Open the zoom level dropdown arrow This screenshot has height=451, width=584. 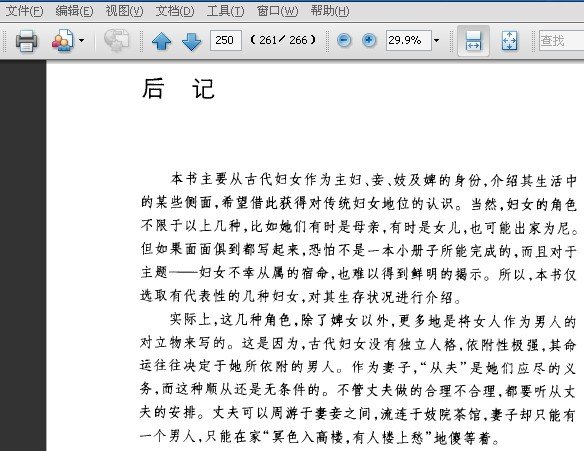click(x=437, y=40)
